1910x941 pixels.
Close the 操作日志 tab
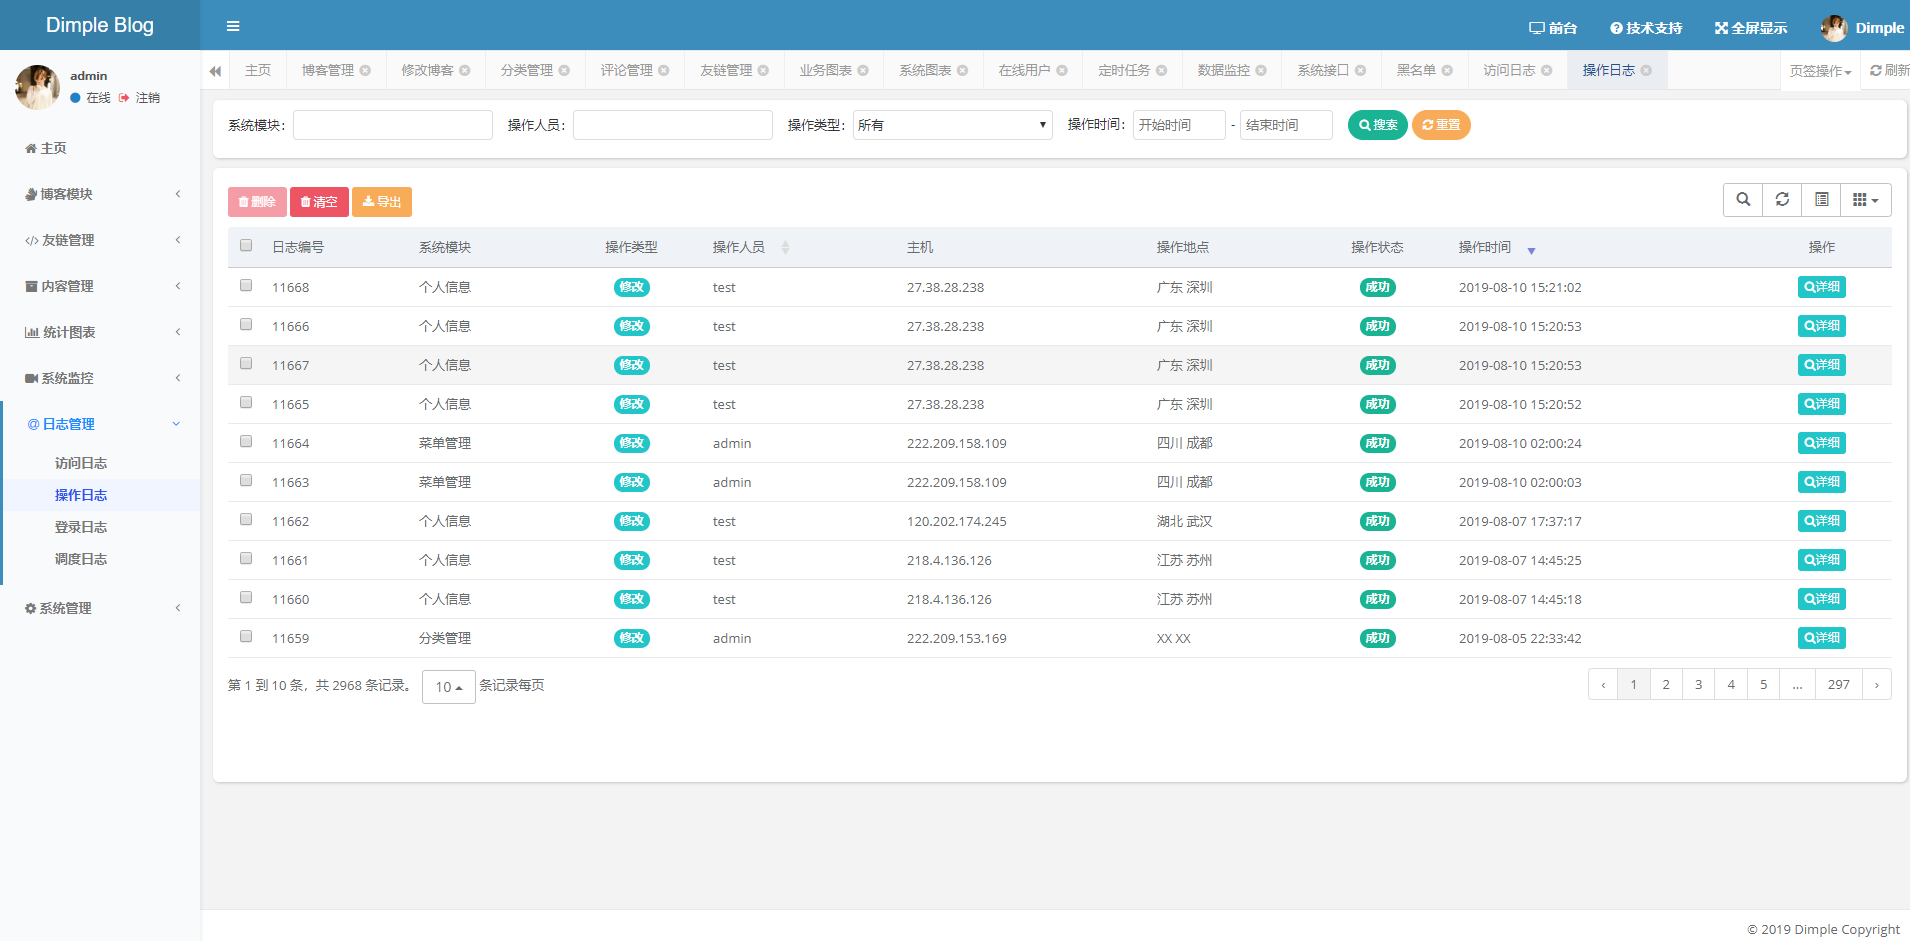point(1646,70)
